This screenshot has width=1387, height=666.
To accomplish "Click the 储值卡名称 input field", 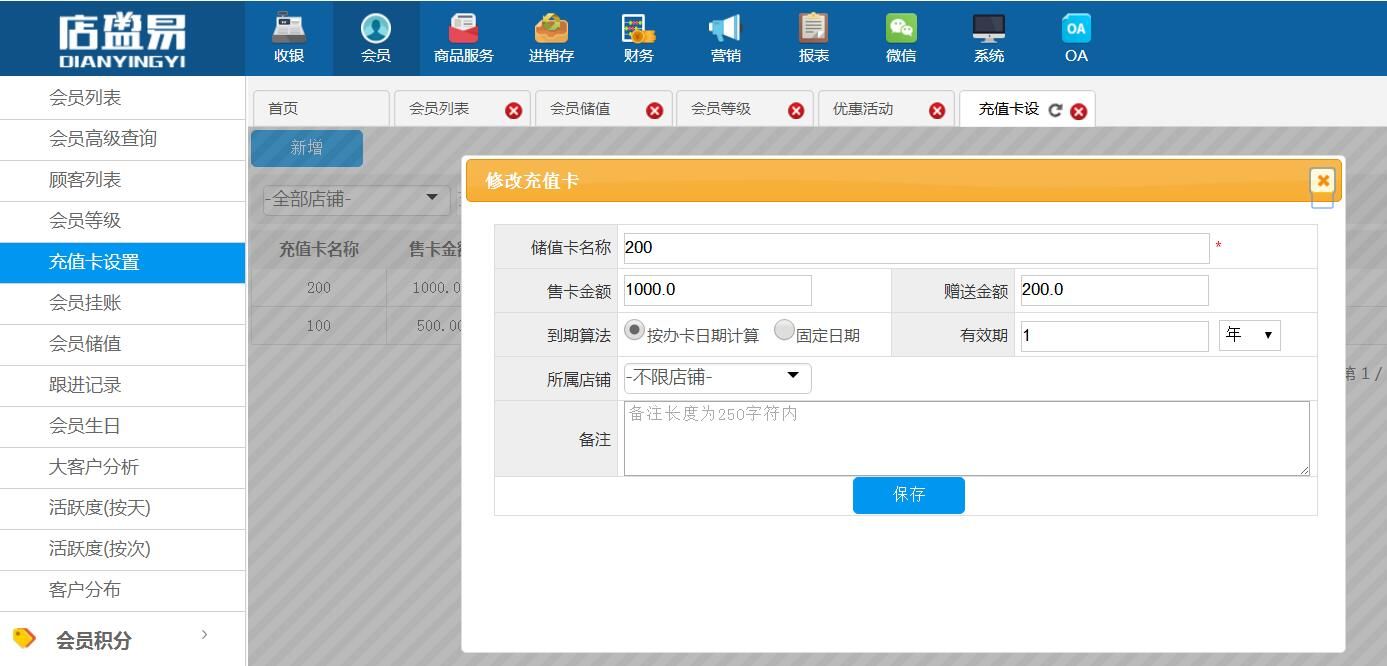I will coord(916,248).
